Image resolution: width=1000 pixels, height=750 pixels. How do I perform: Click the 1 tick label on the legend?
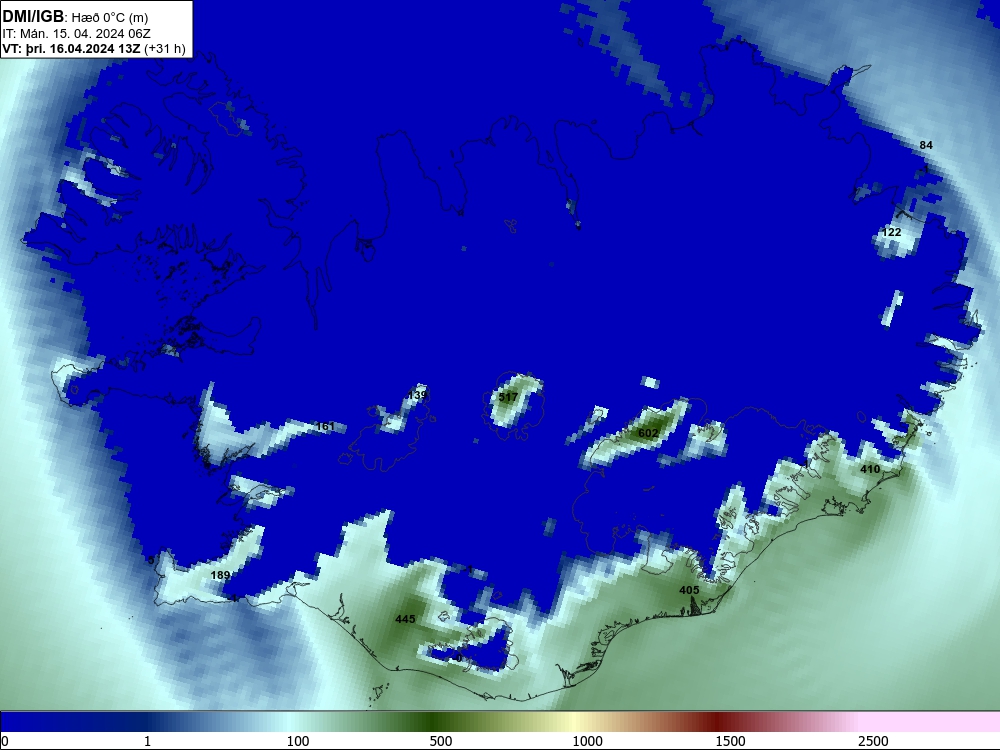[x=147, y=741]
